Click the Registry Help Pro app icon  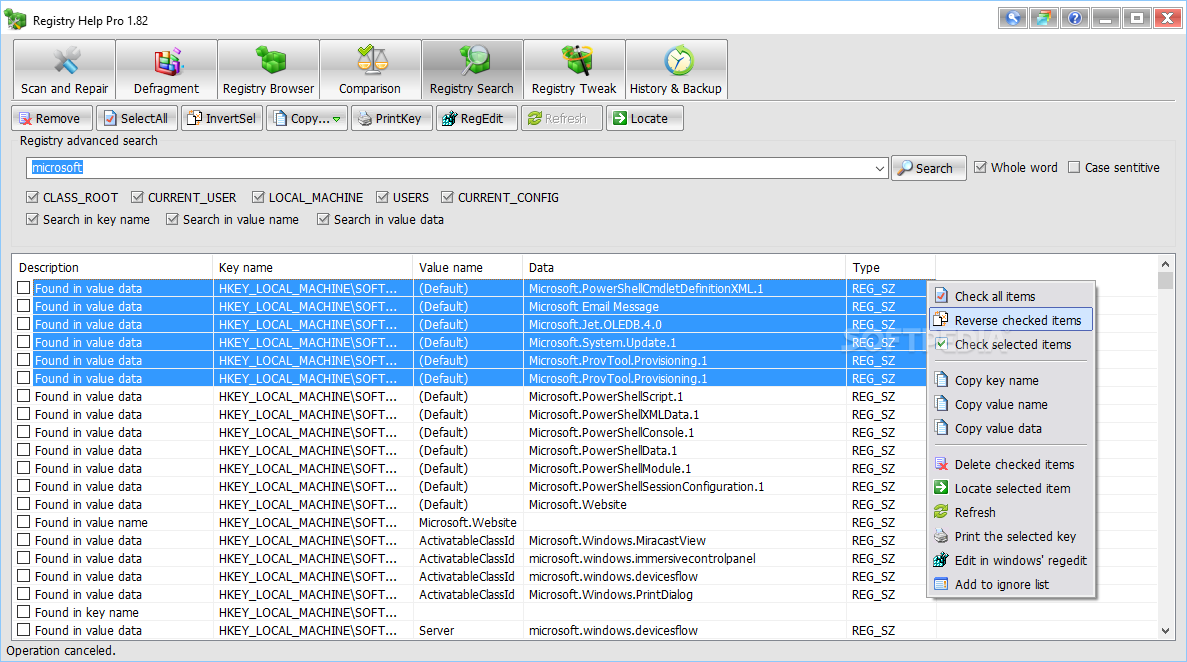point(15,20)
